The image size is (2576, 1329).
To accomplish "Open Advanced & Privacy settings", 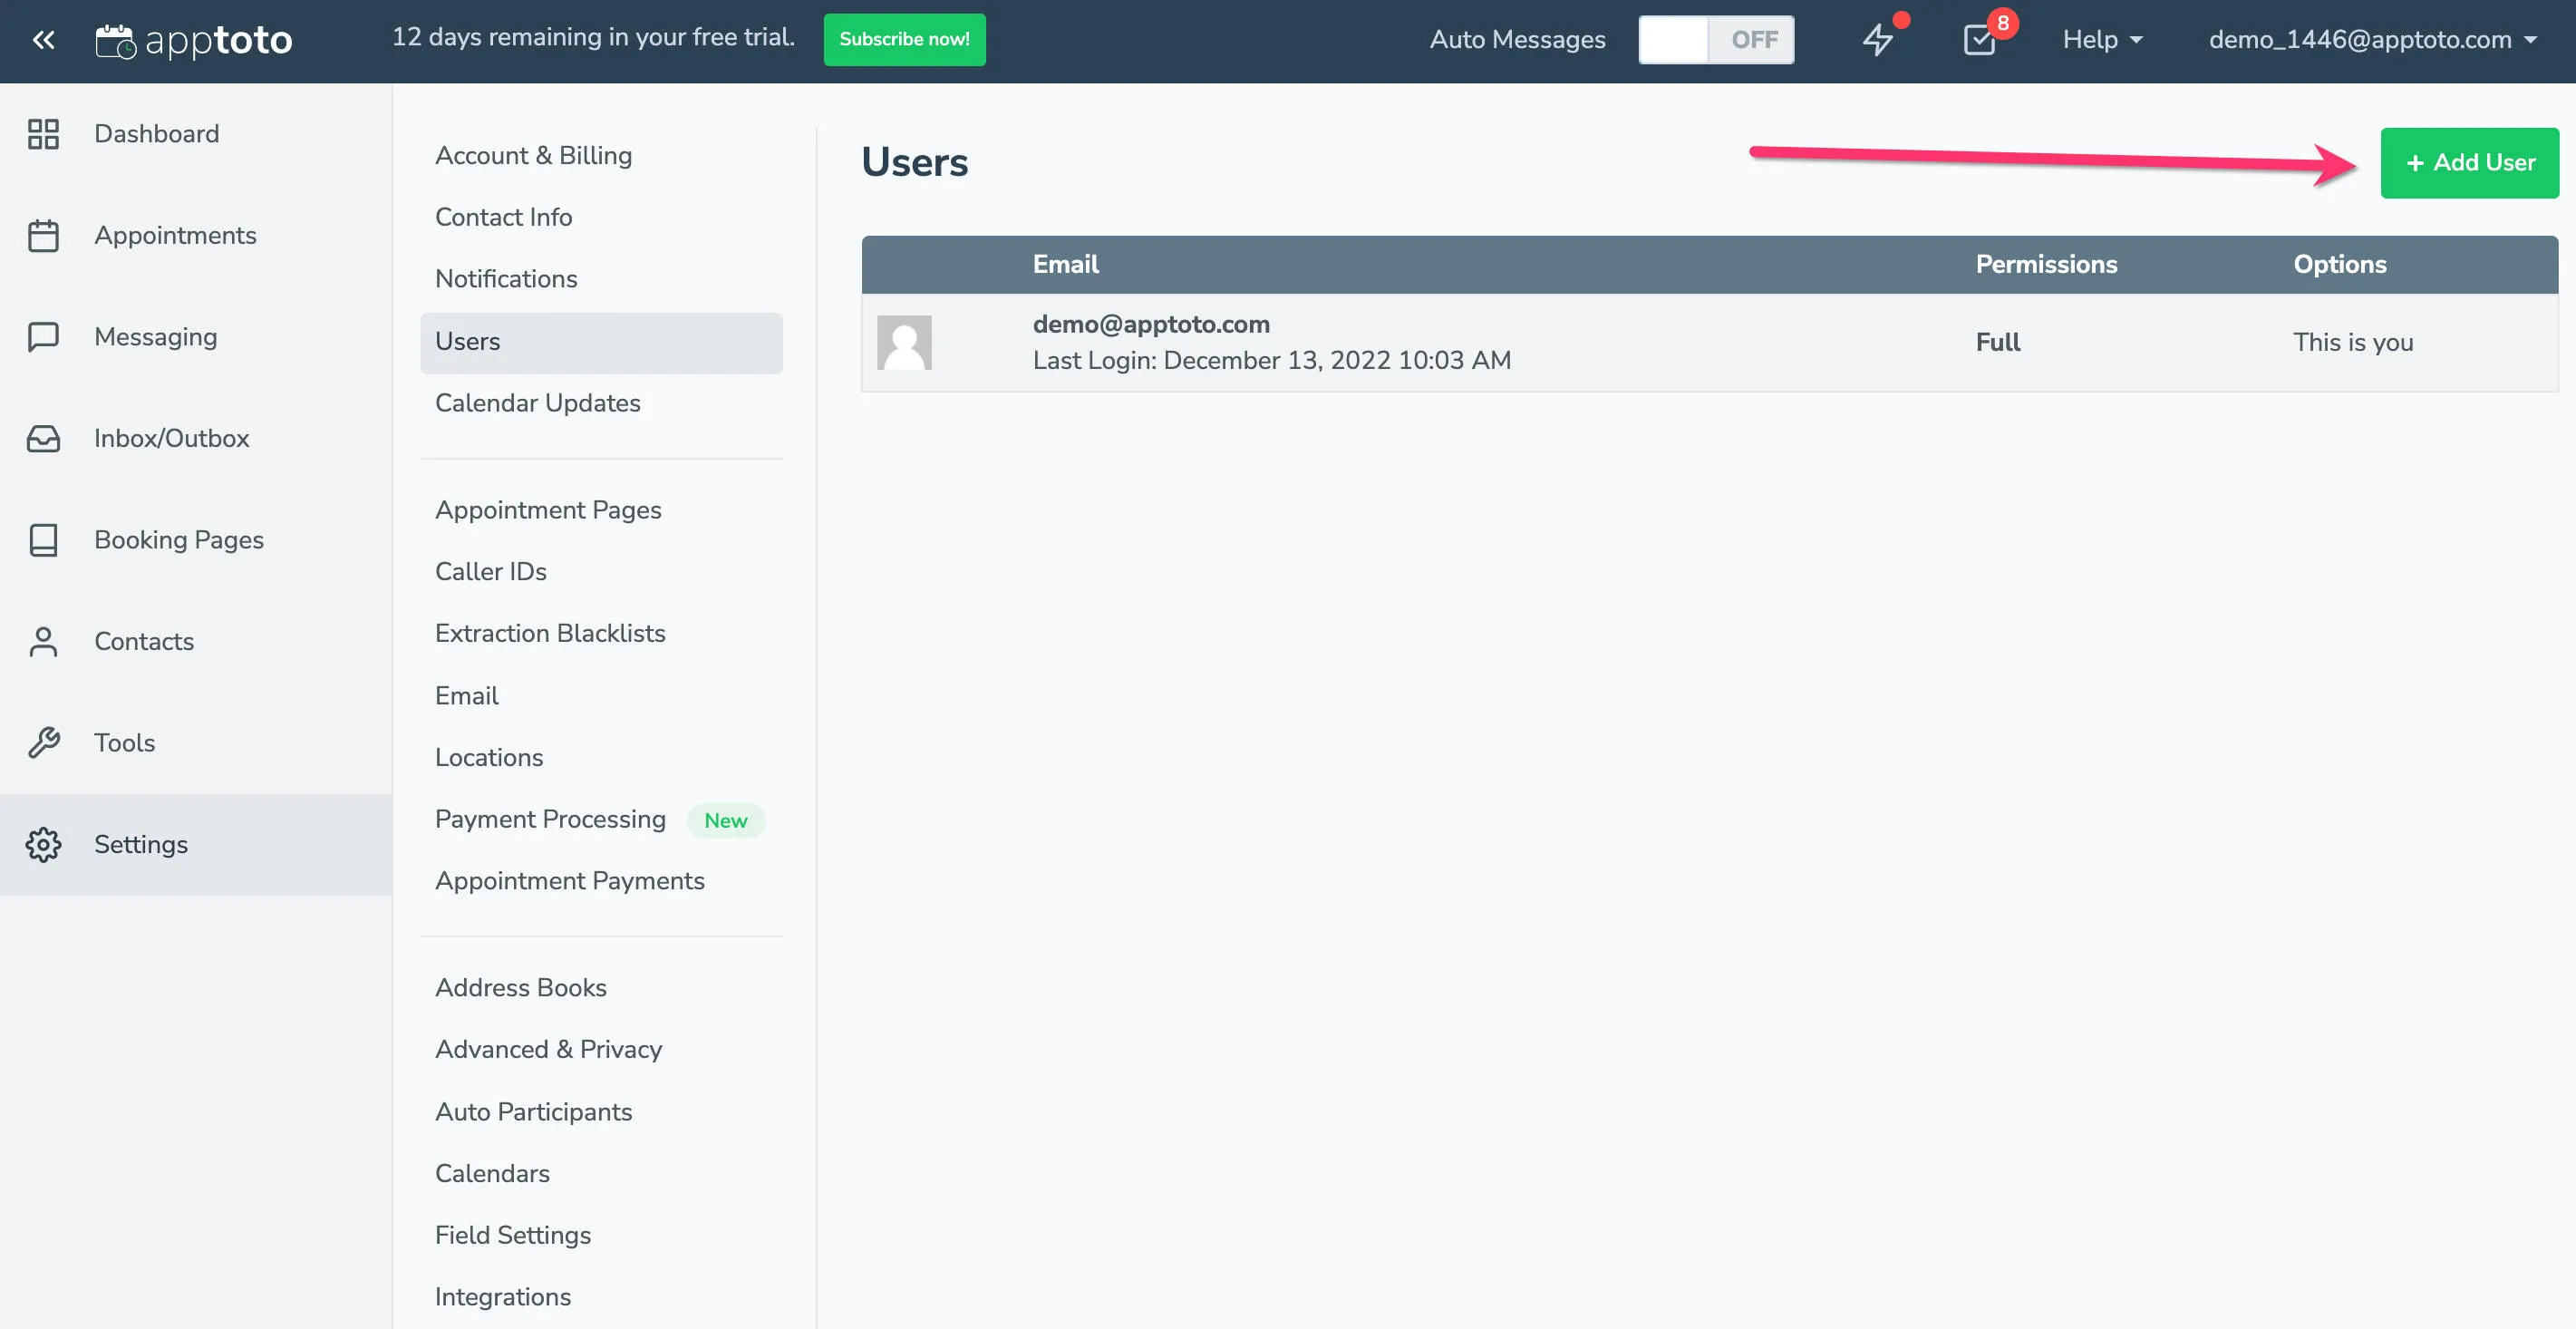I will 548,1049.
